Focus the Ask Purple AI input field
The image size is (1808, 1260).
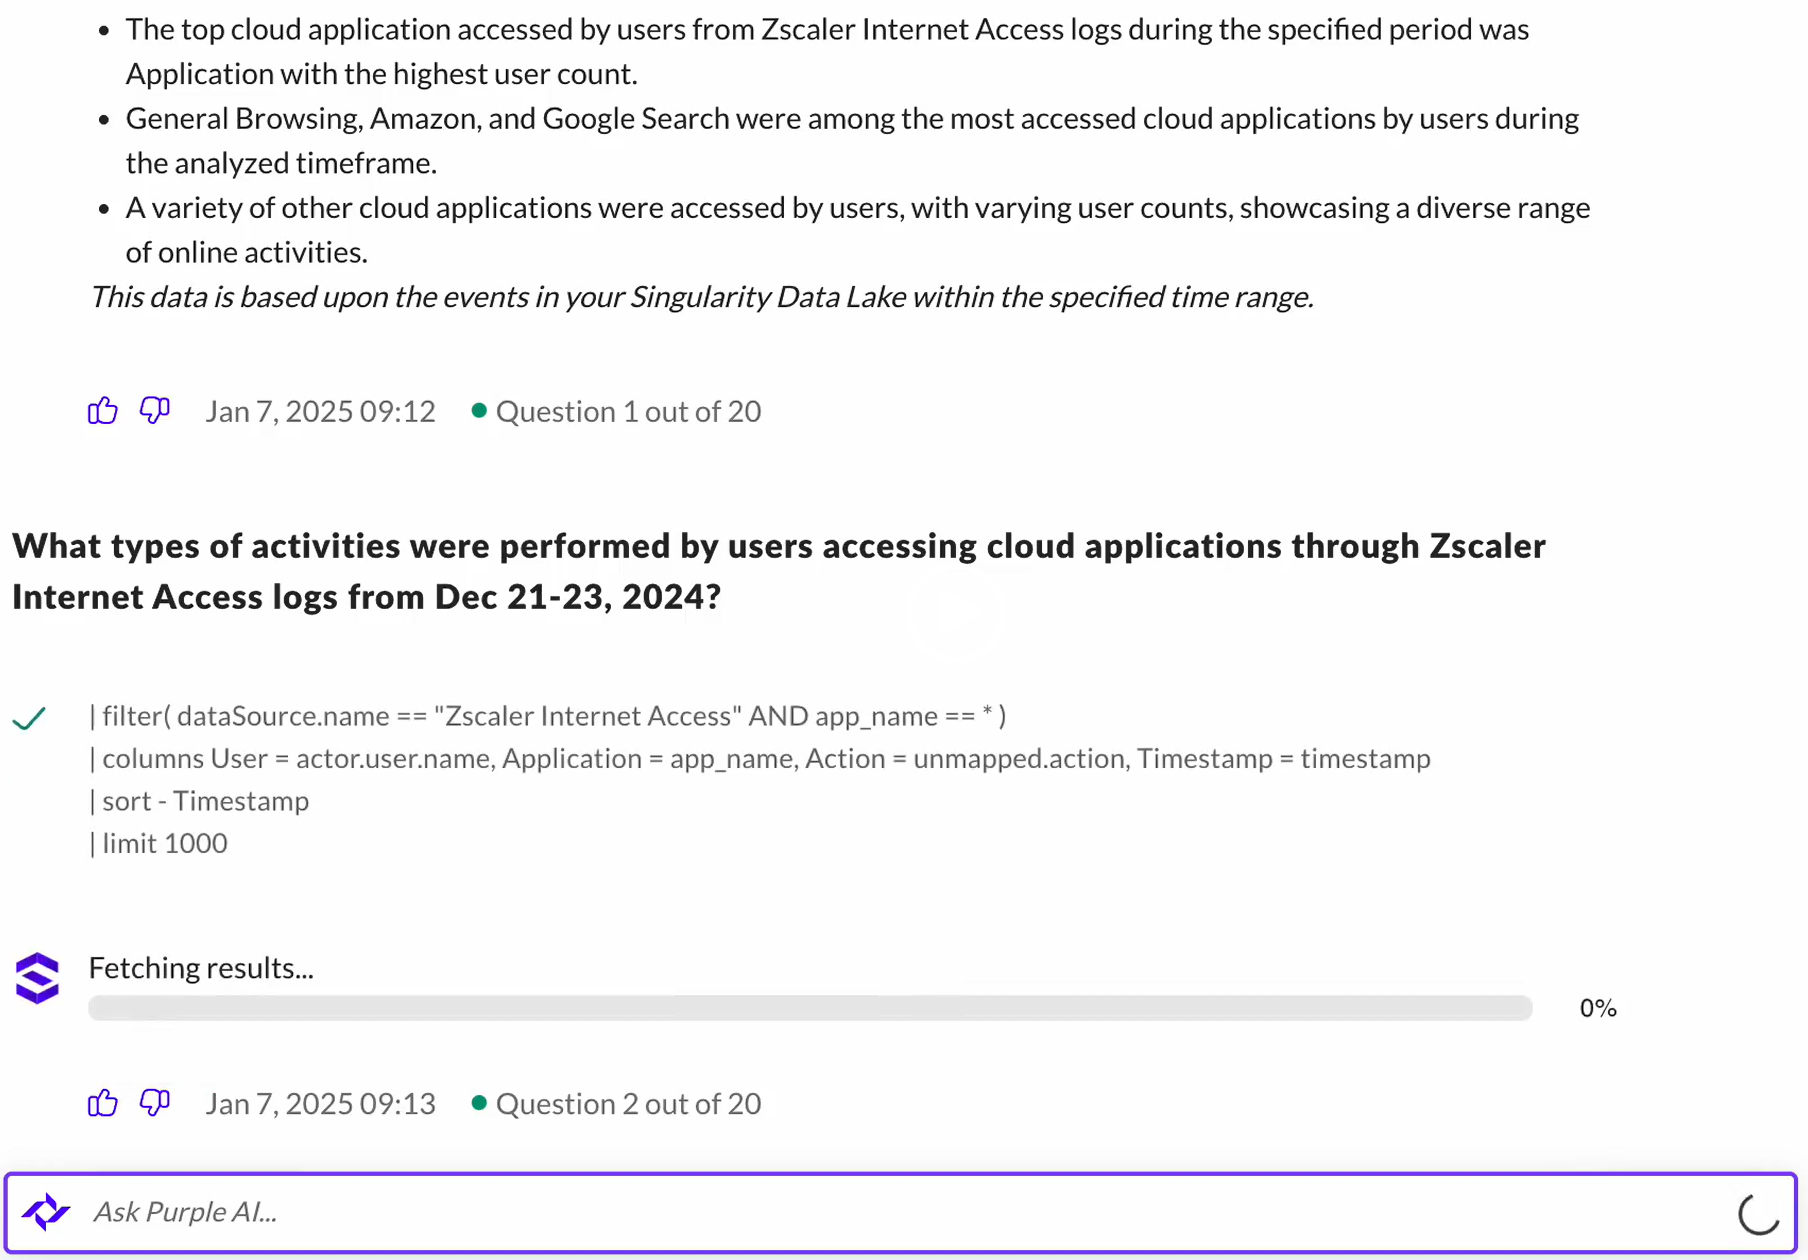900,1212
